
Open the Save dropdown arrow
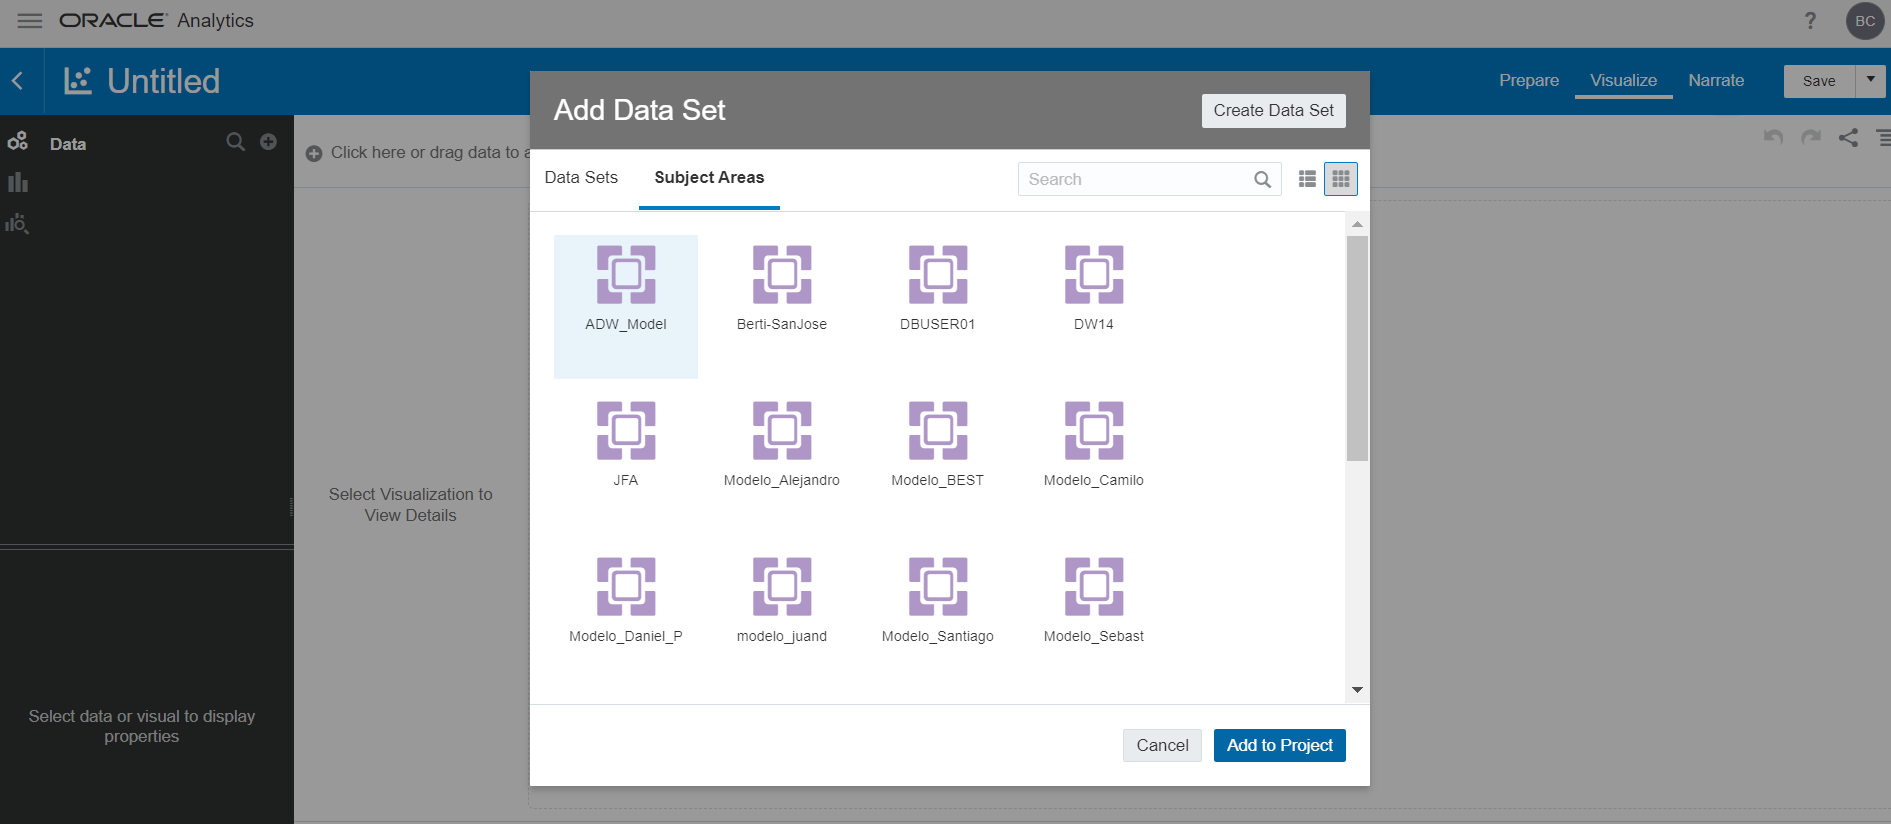pos(1870,81)
